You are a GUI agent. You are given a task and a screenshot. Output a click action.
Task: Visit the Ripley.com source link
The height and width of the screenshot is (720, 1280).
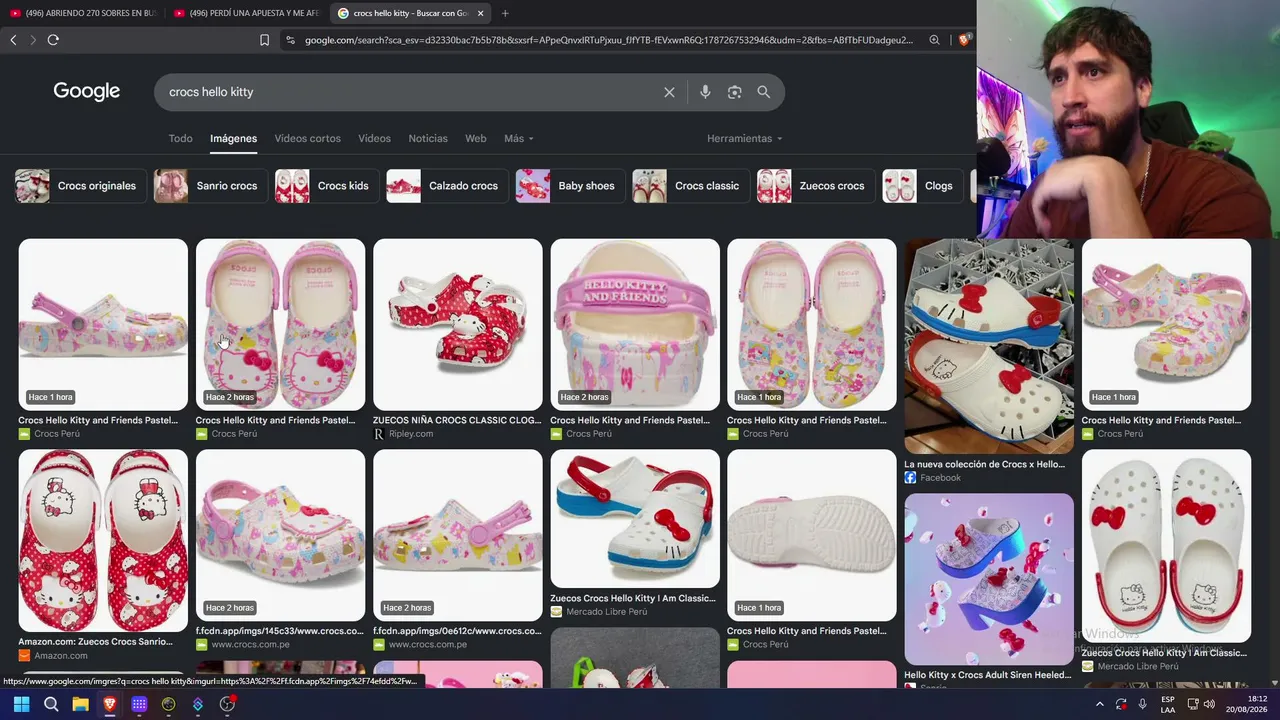[411, 434]
